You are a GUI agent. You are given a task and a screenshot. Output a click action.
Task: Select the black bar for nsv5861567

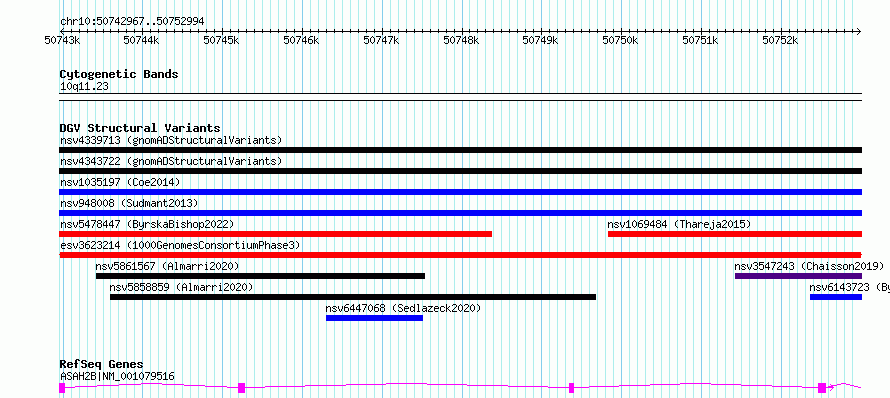(261, 276)
